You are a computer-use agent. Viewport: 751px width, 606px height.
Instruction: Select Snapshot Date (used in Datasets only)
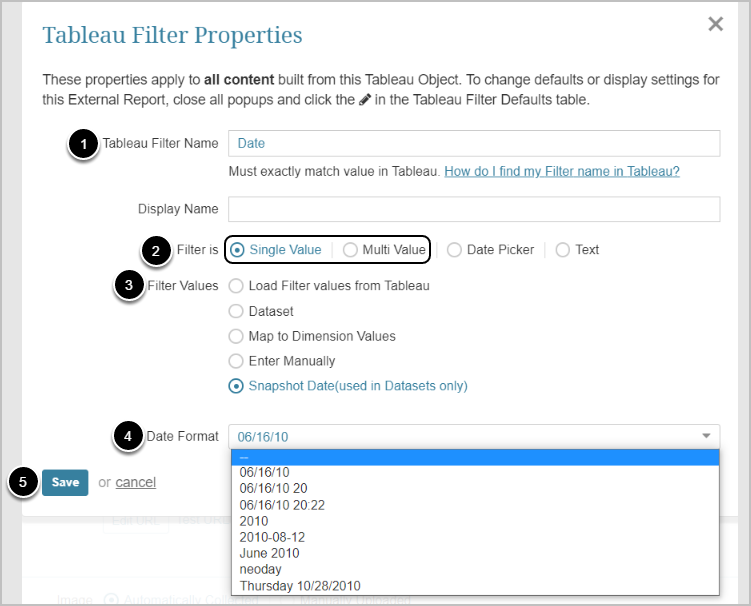tap(236, 386)
